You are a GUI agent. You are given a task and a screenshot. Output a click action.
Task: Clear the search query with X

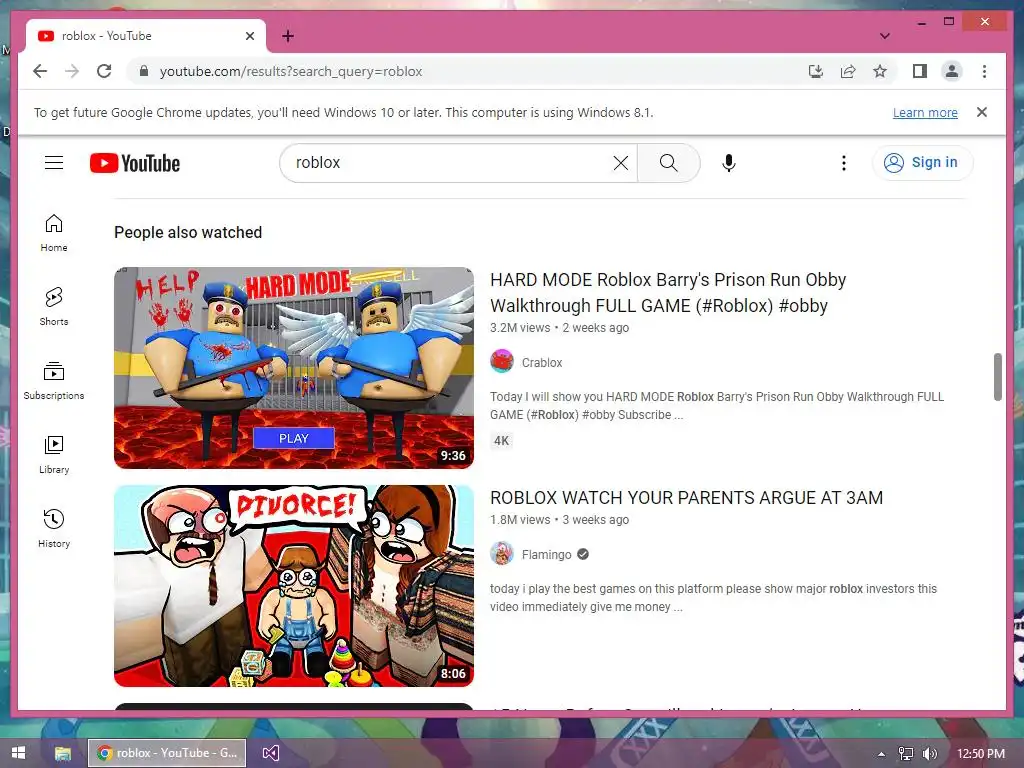[x=621, y=163]
